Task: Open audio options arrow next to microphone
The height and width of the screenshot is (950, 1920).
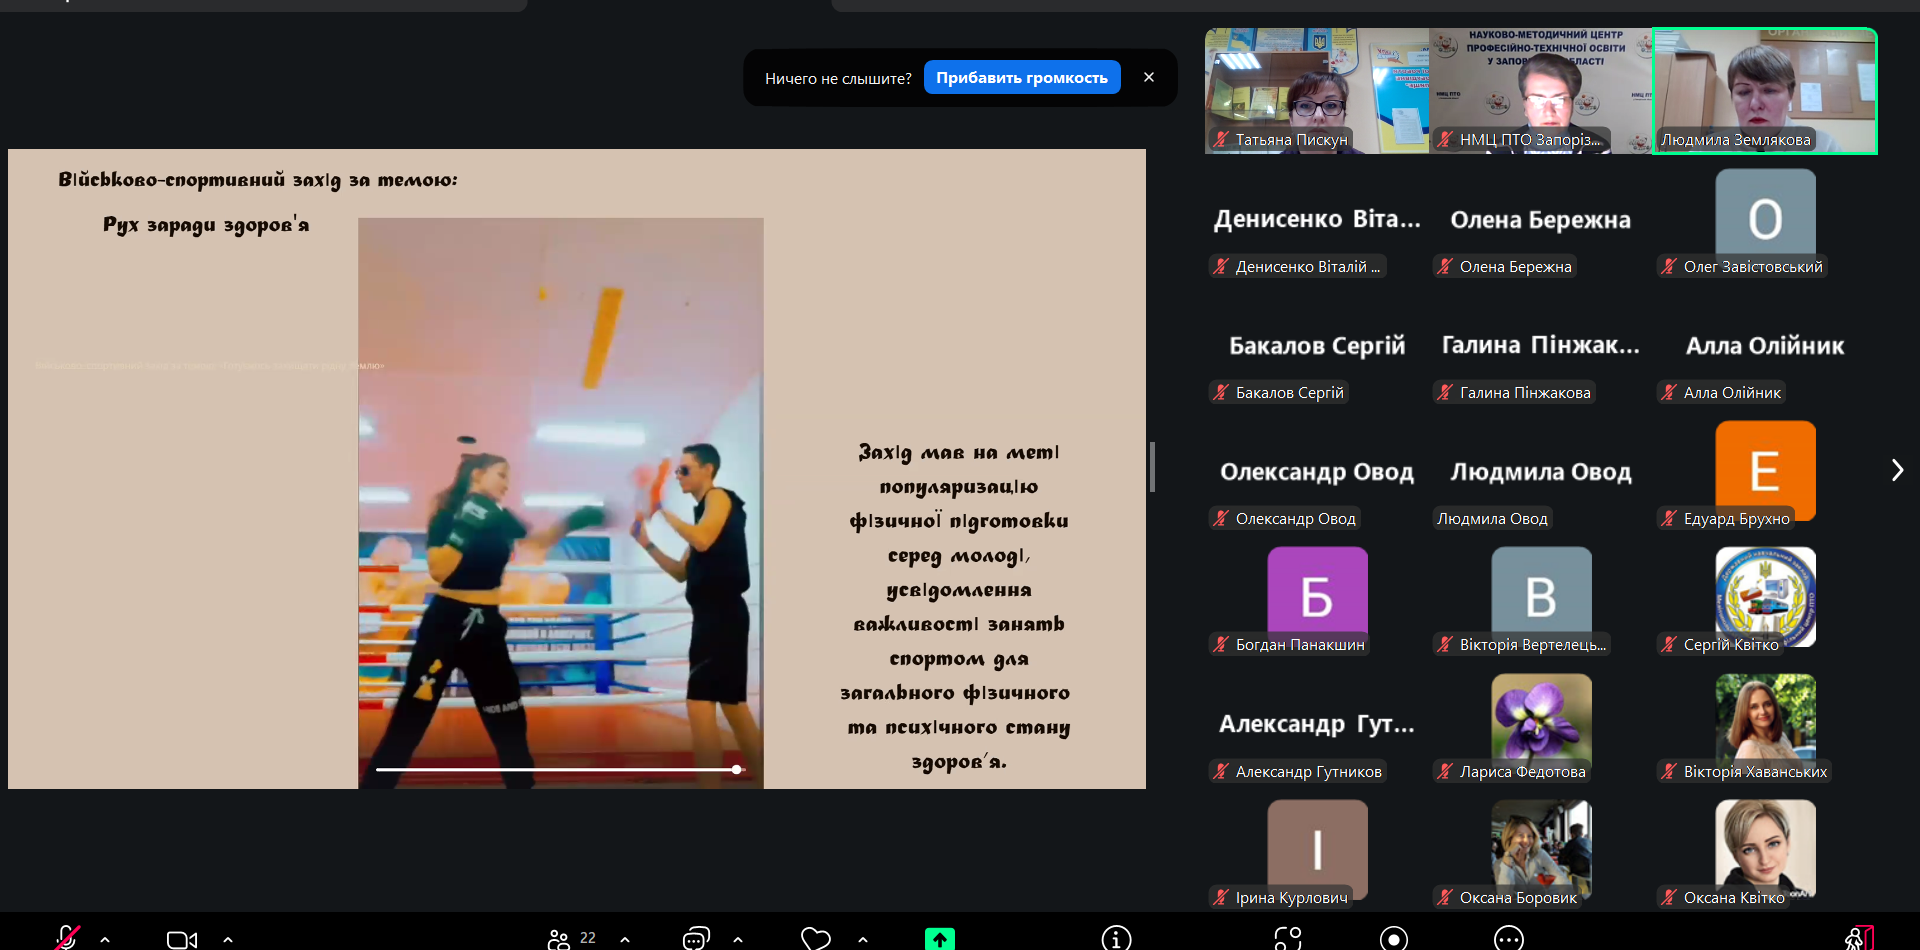Action: 105,939
